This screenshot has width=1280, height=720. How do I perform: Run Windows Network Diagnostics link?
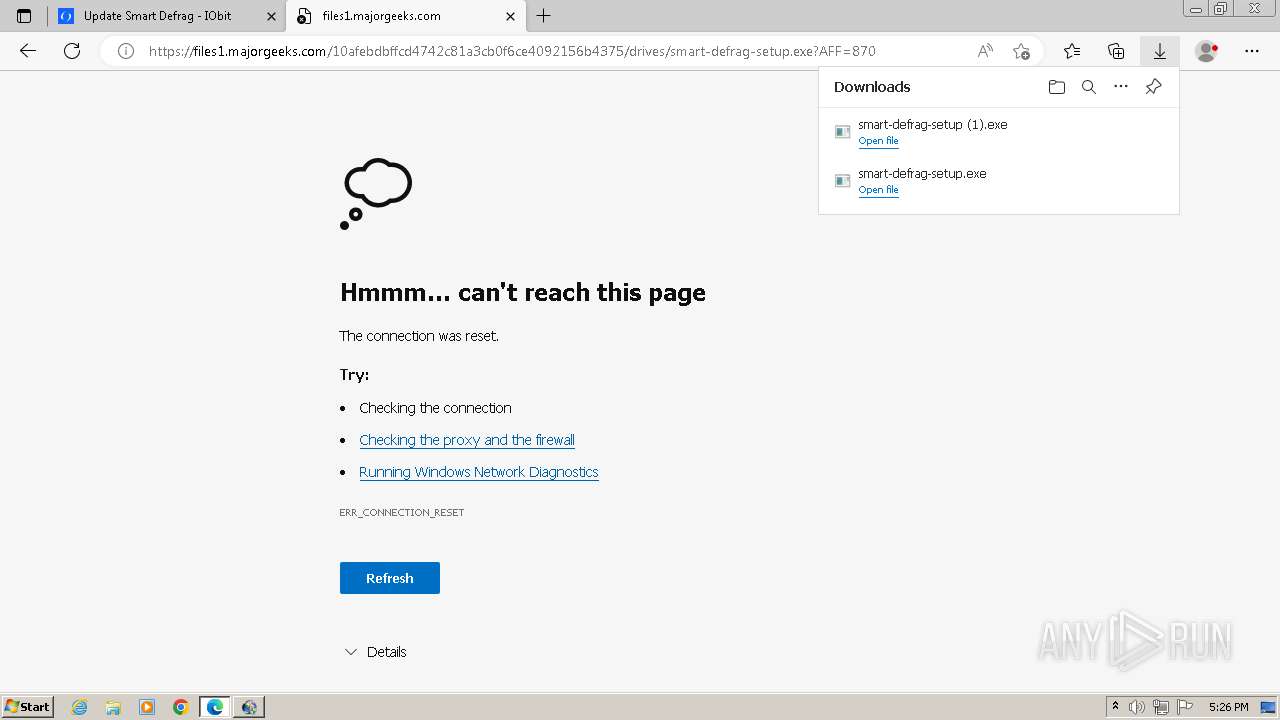pos(479,472)
